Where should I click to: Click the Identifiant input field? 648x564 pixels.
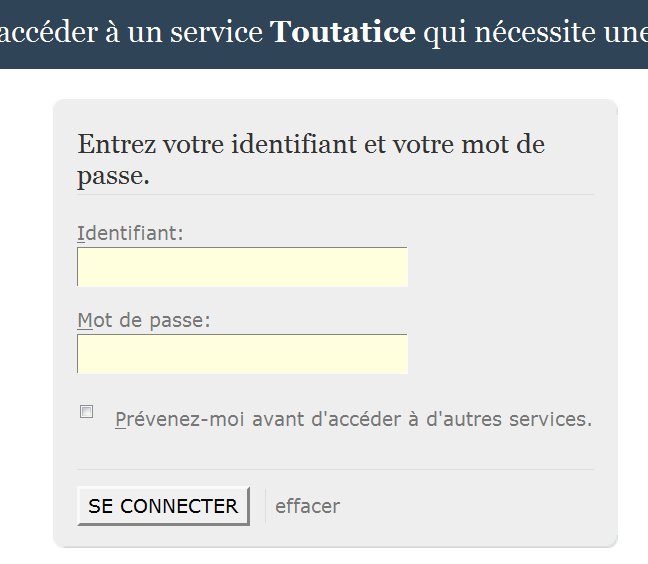[242, 267]
